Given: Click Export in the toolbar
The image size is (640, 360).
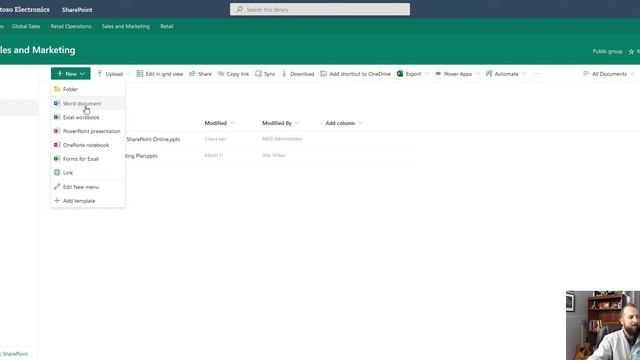Looking at the screenshot, I should [x=413, y=74].
